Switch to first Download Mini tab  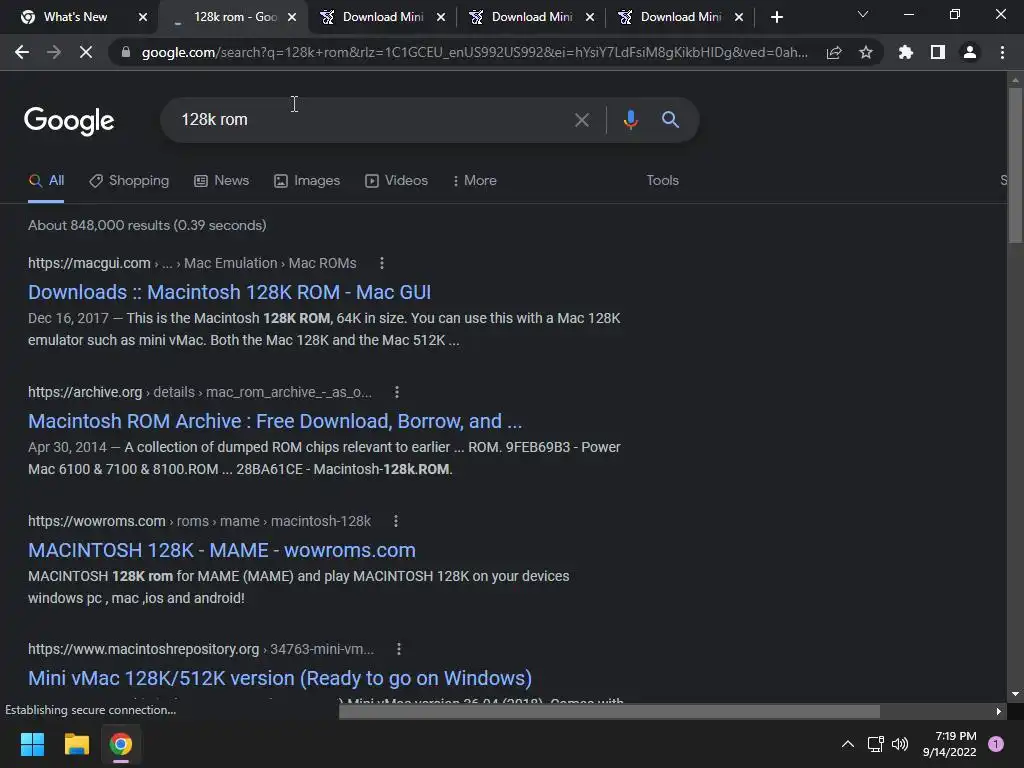point(374,17)
